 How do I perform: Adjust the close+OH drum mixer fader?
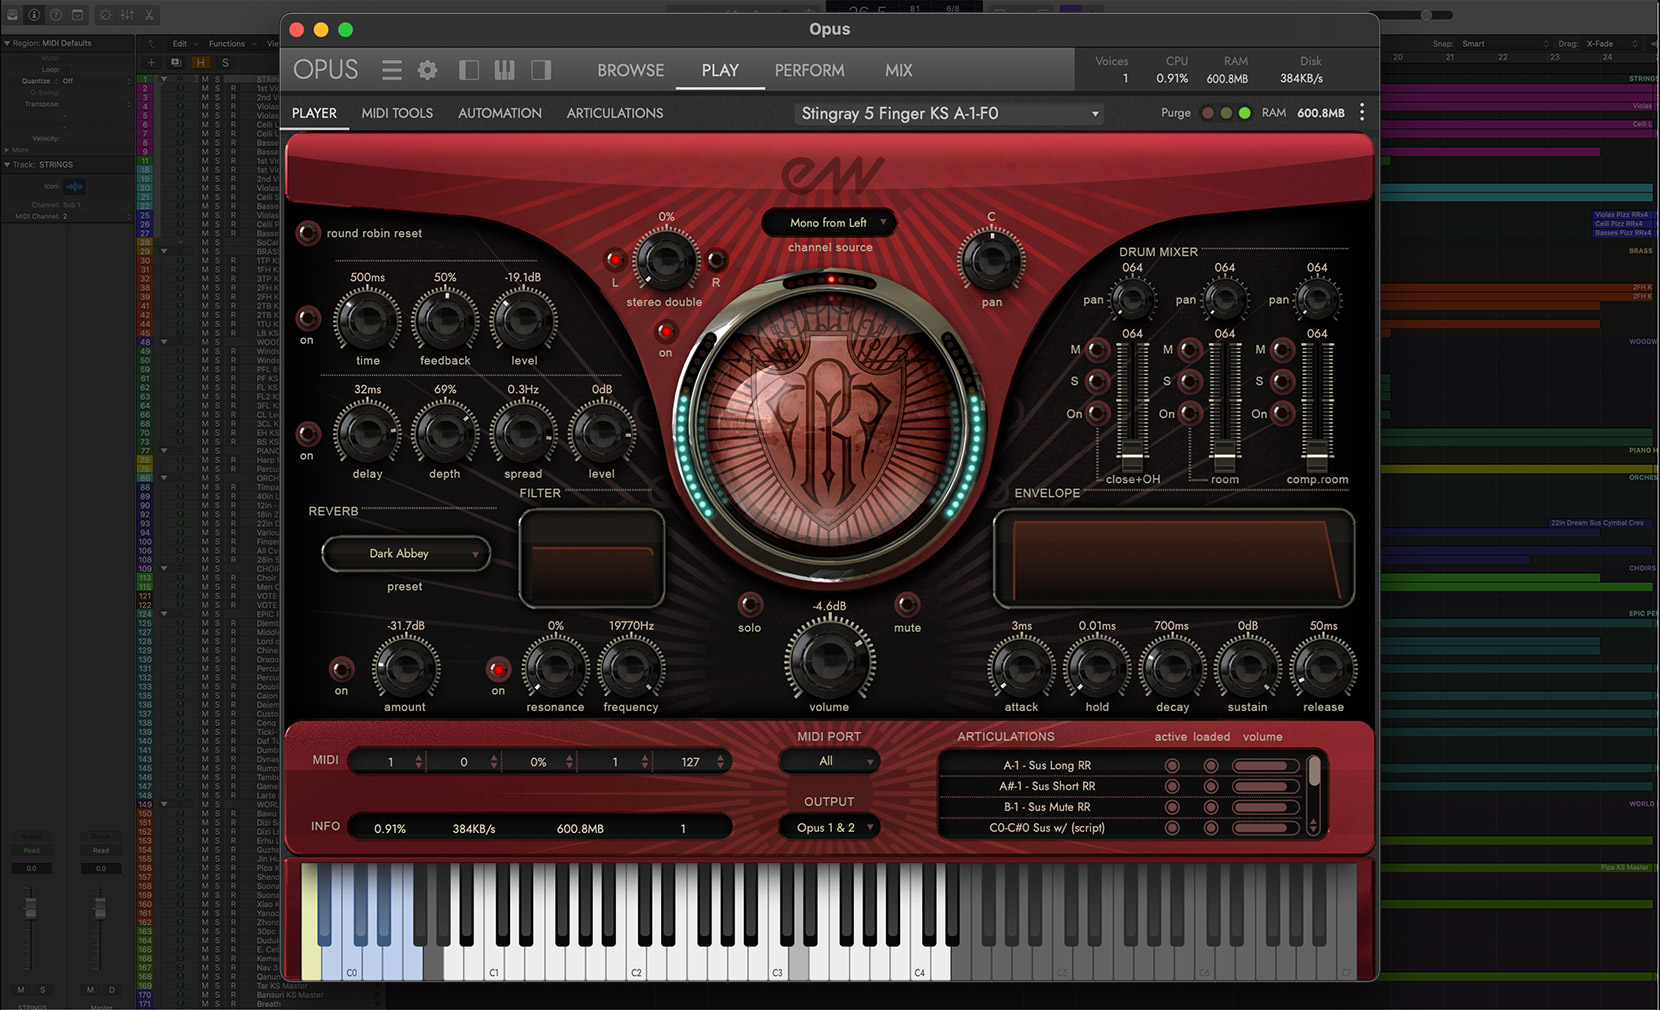point(1132,456)
